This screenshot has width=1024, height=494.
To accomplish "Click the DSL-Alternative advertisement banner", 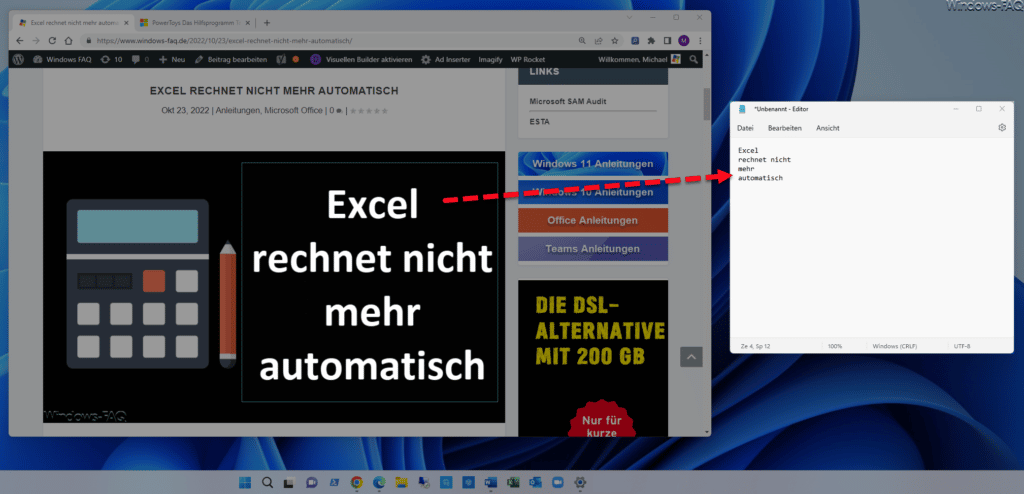I will tap(593, 358).
